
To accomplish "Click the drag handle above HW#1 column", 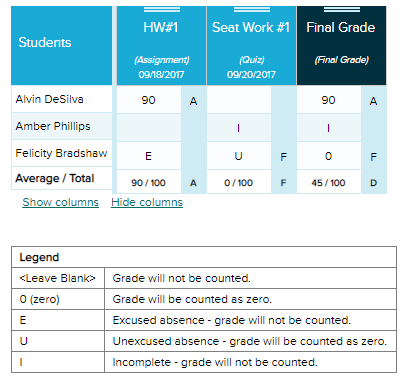I will (x=162, y=9).
